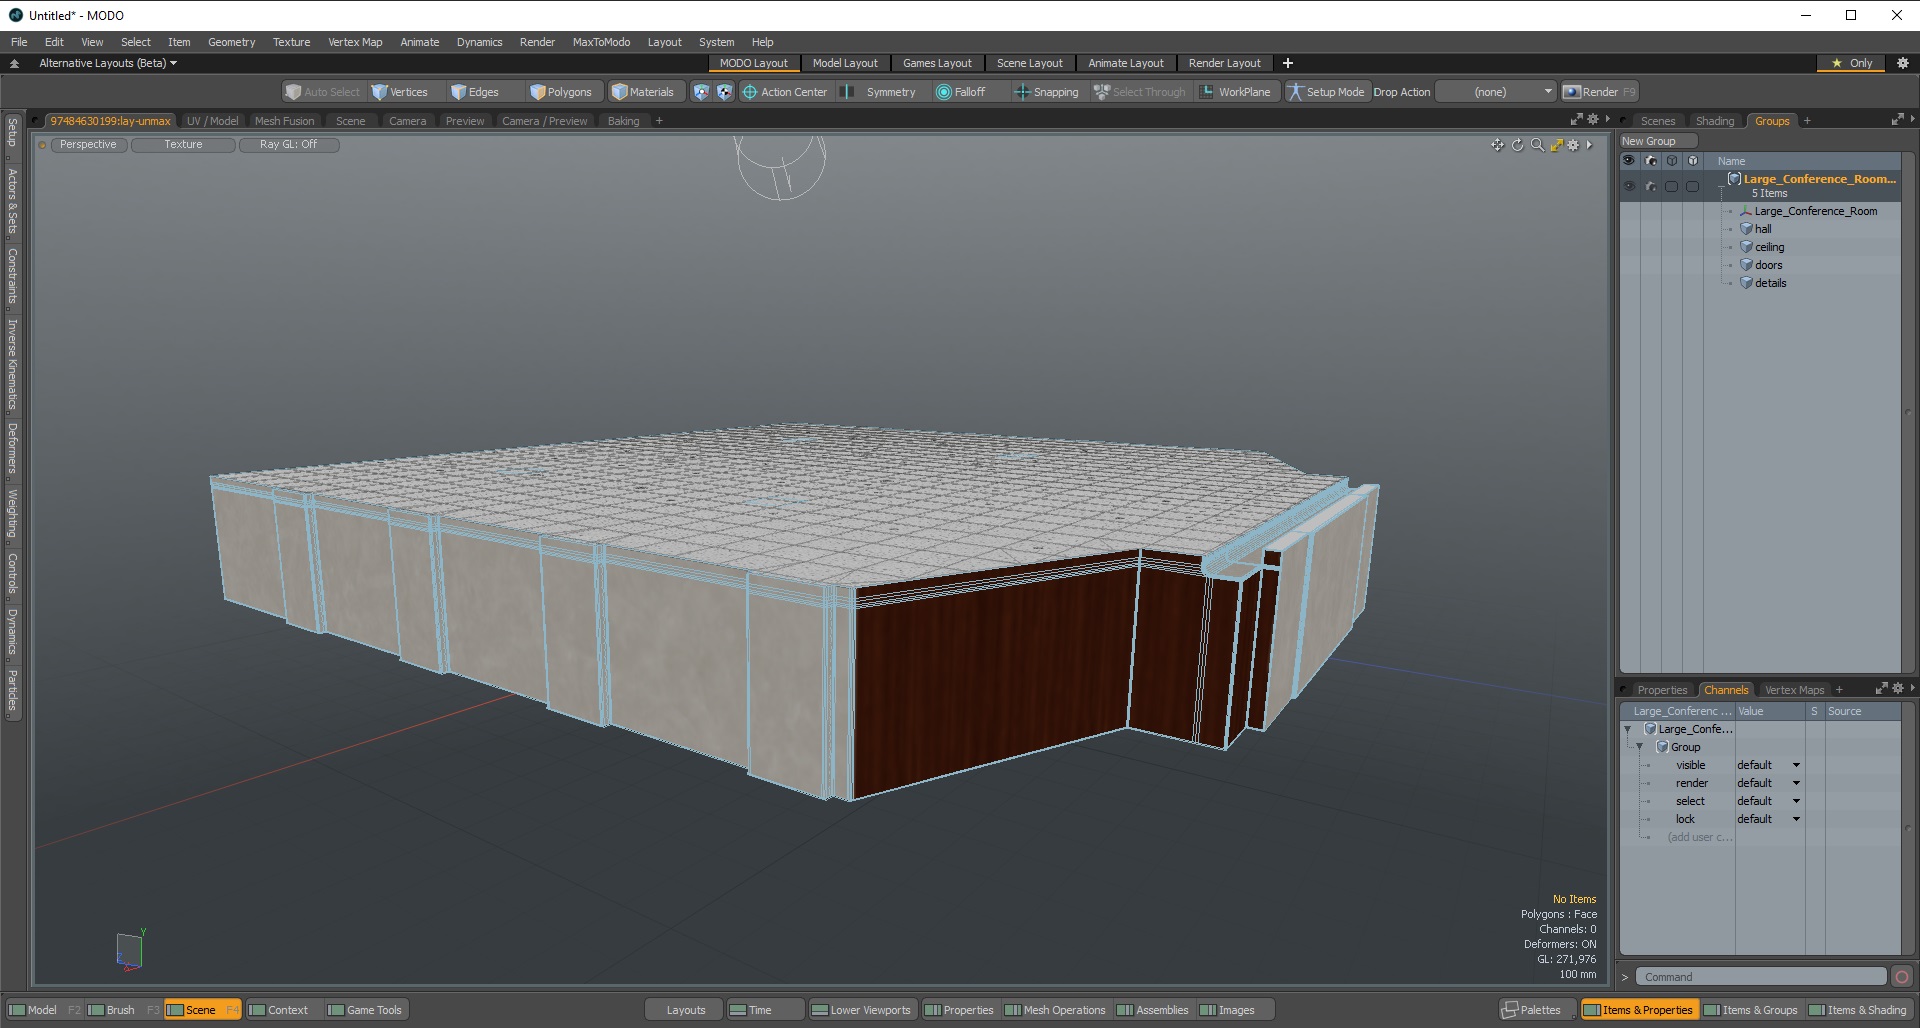Open the UV / Model viewport tab
Screen dimensions: 1922x1028
[x=212, y=121]
